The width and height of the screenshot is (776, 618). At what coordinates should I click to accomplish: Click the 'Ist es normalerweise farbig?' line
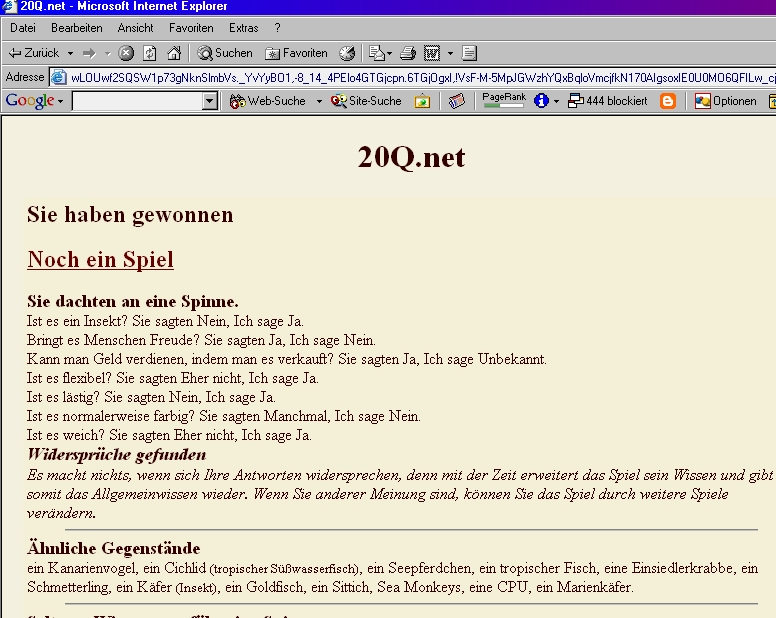coord(224,416)
